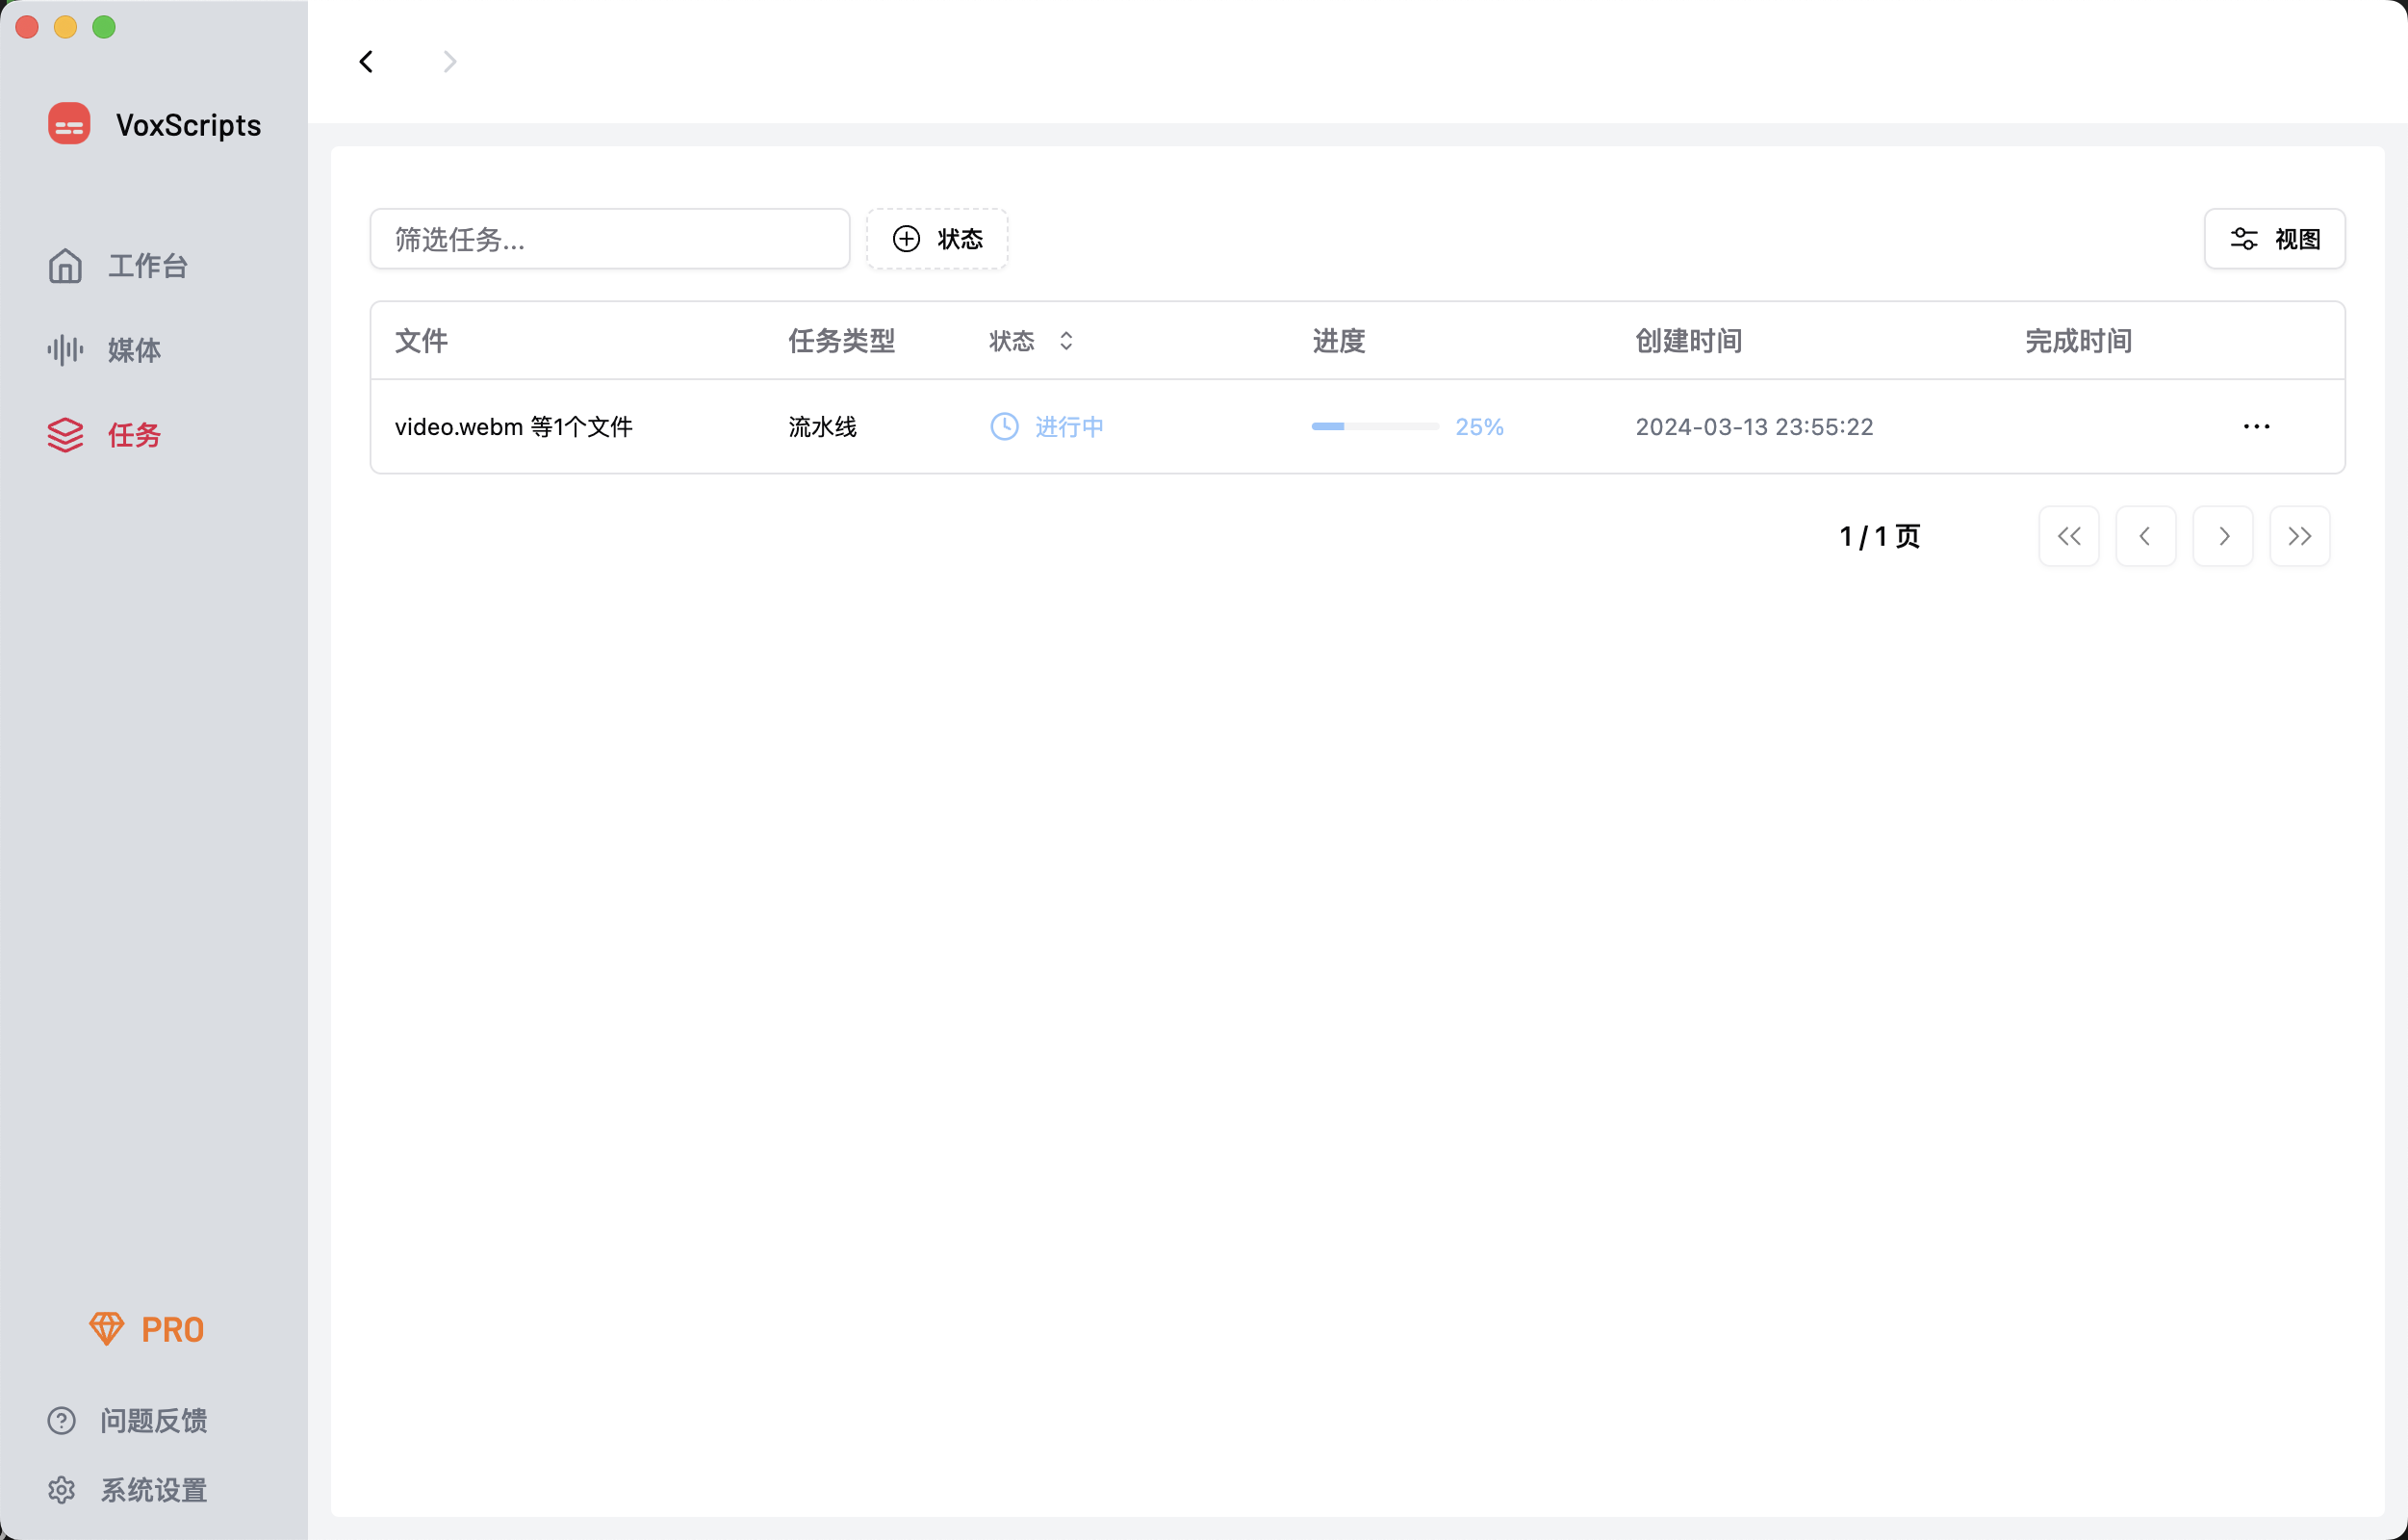The height and width of the screenshot is (1540, 2408).
Task: Open the three-dot row actions menu
Action: (2256, 427)
